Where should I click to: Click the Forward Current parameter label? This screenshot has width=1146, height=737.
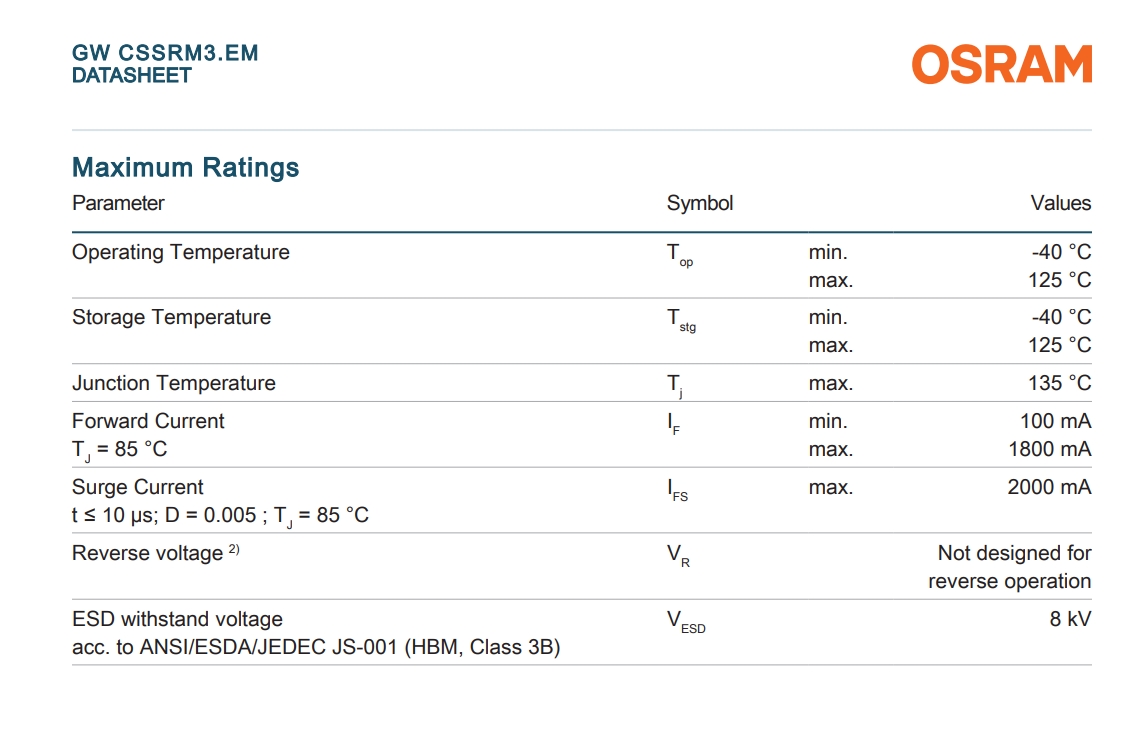(x=148, y=421)
